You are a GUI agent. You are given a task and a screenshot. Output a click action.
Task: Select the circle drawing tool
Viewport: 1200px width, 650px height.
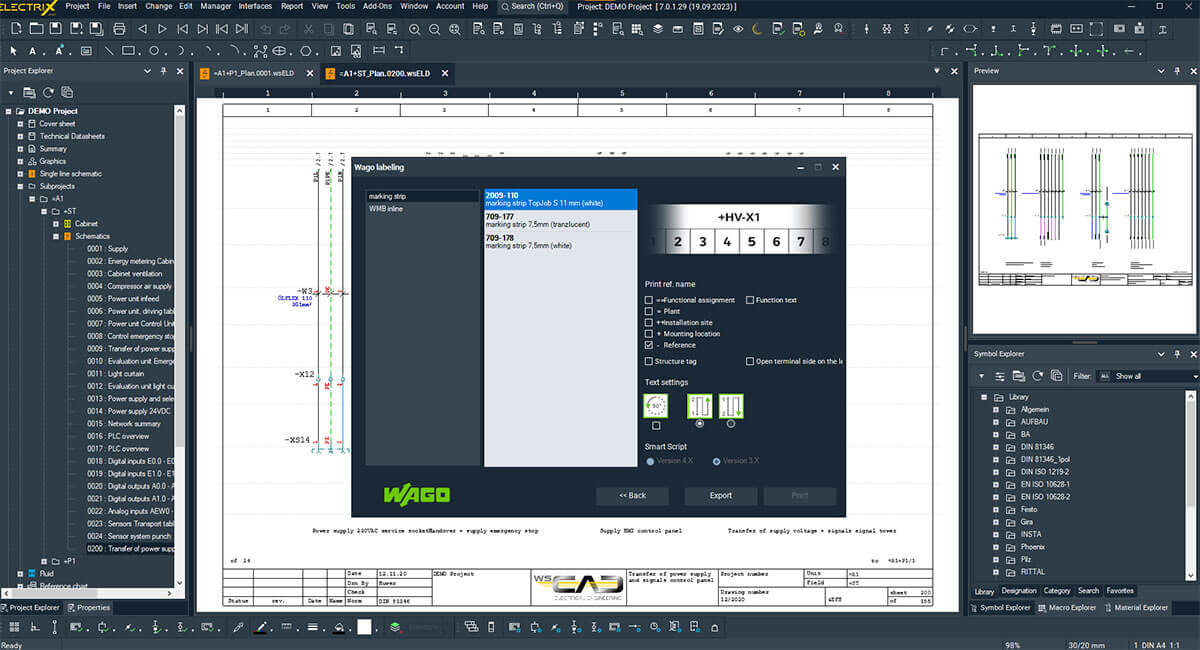(154, 50)
